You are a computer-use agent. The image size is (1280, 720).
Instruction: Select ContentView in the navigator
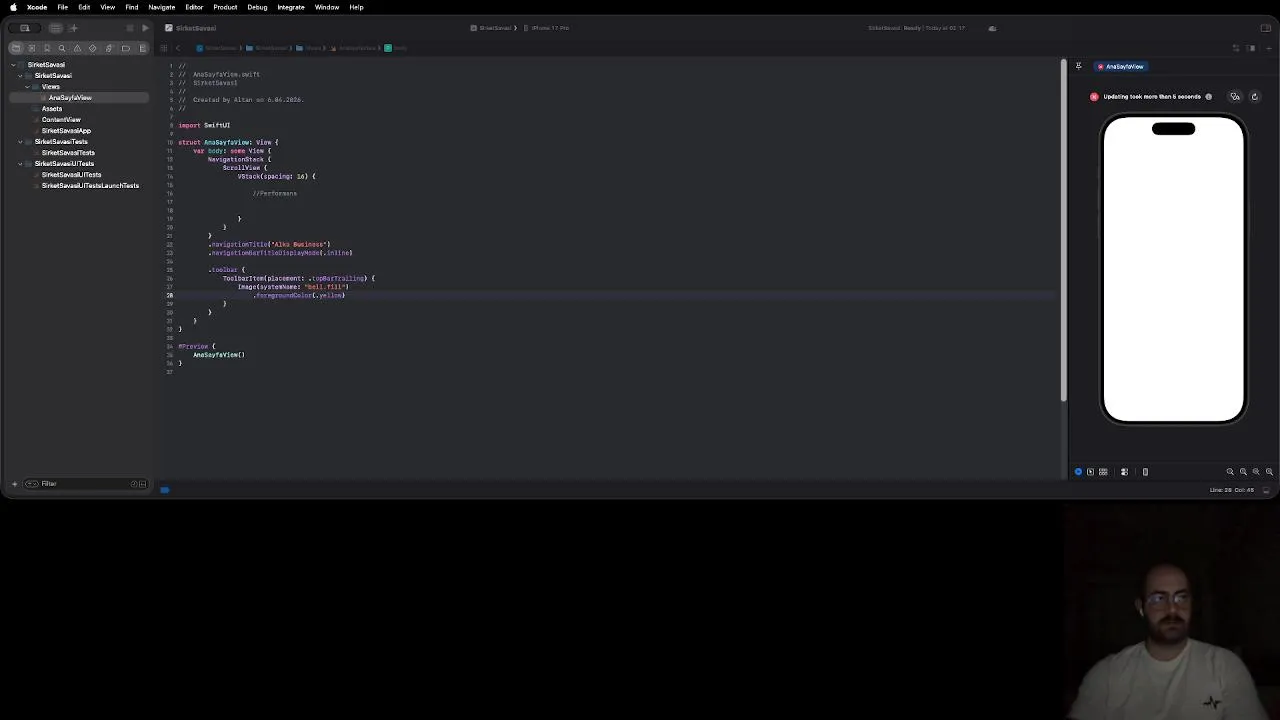pos(61,120)
